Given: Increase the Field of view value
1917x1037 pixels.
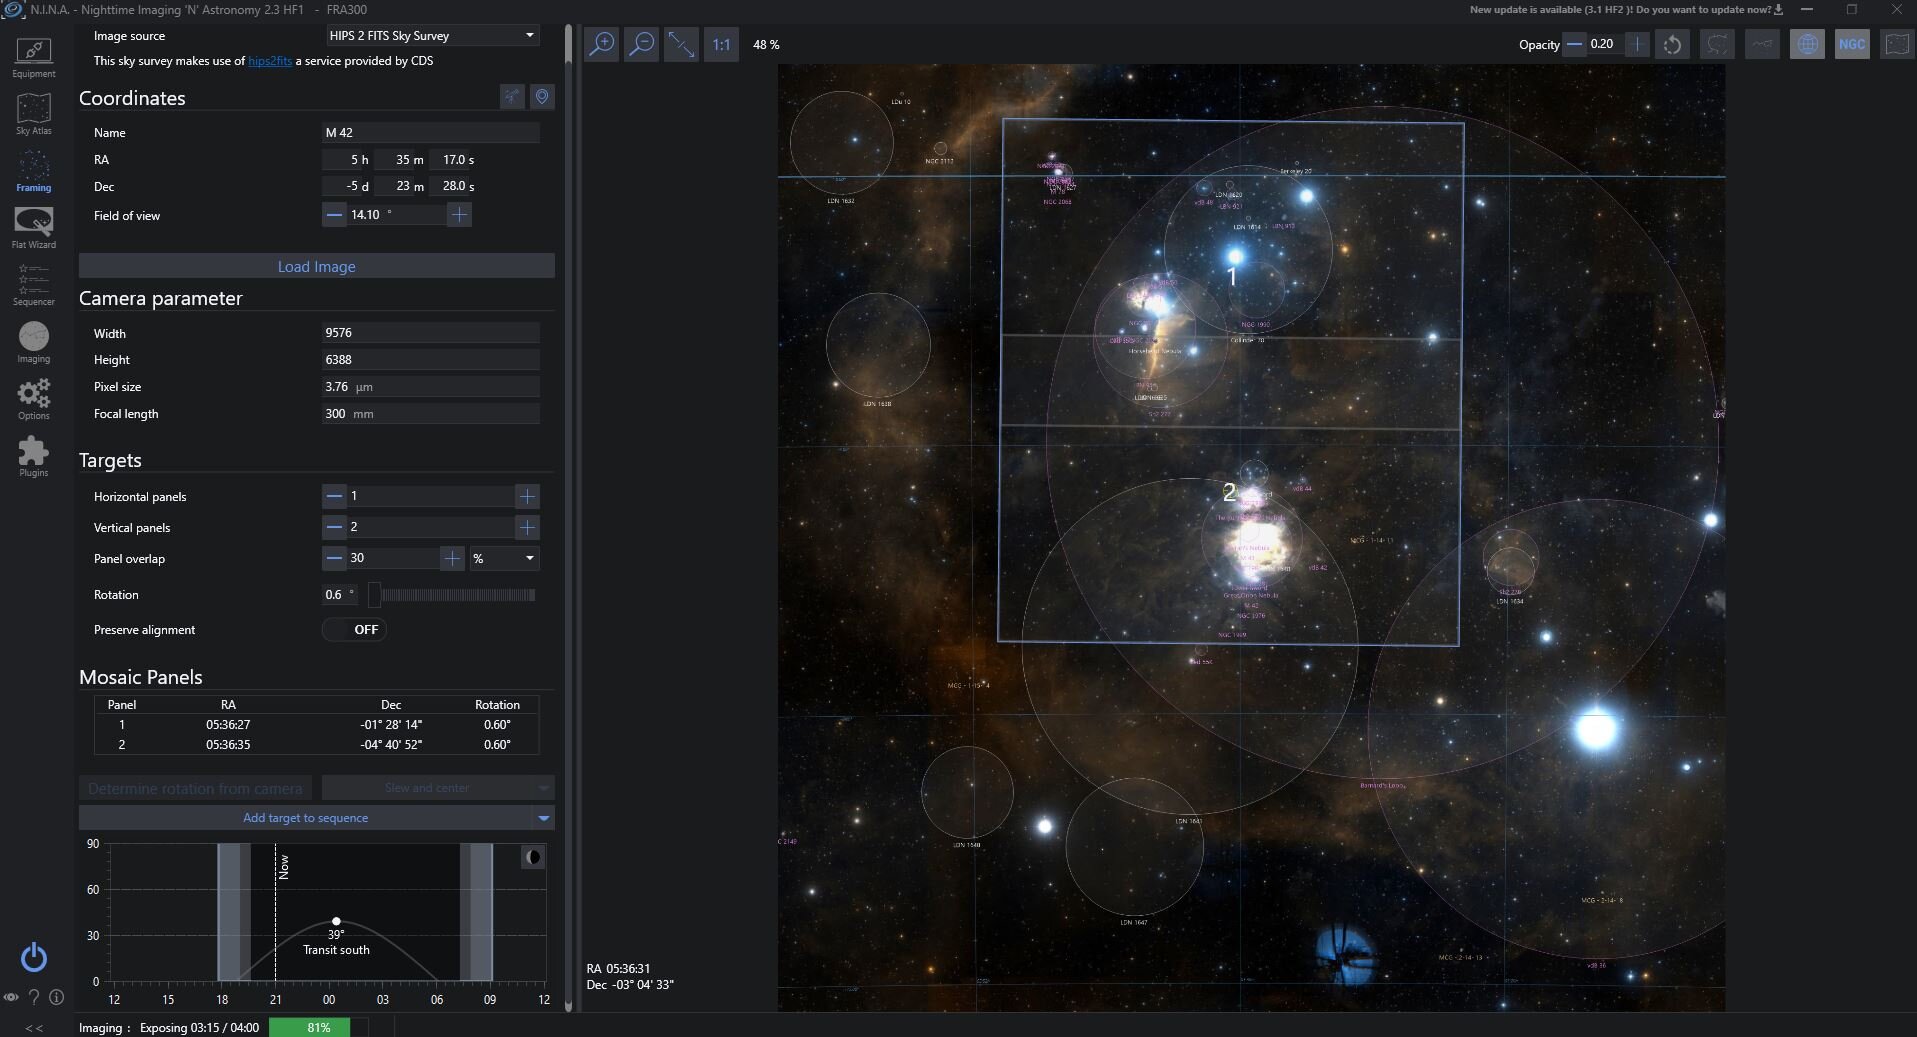Looking at the screenshot, I should (459, 214).
